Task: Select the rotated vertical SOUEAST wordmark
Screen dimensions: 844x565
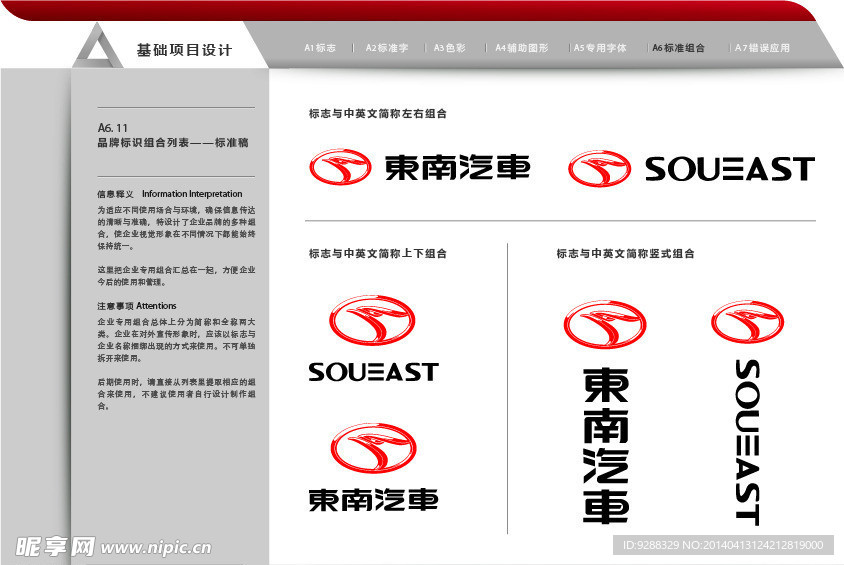Action: (x=748, y=442)
